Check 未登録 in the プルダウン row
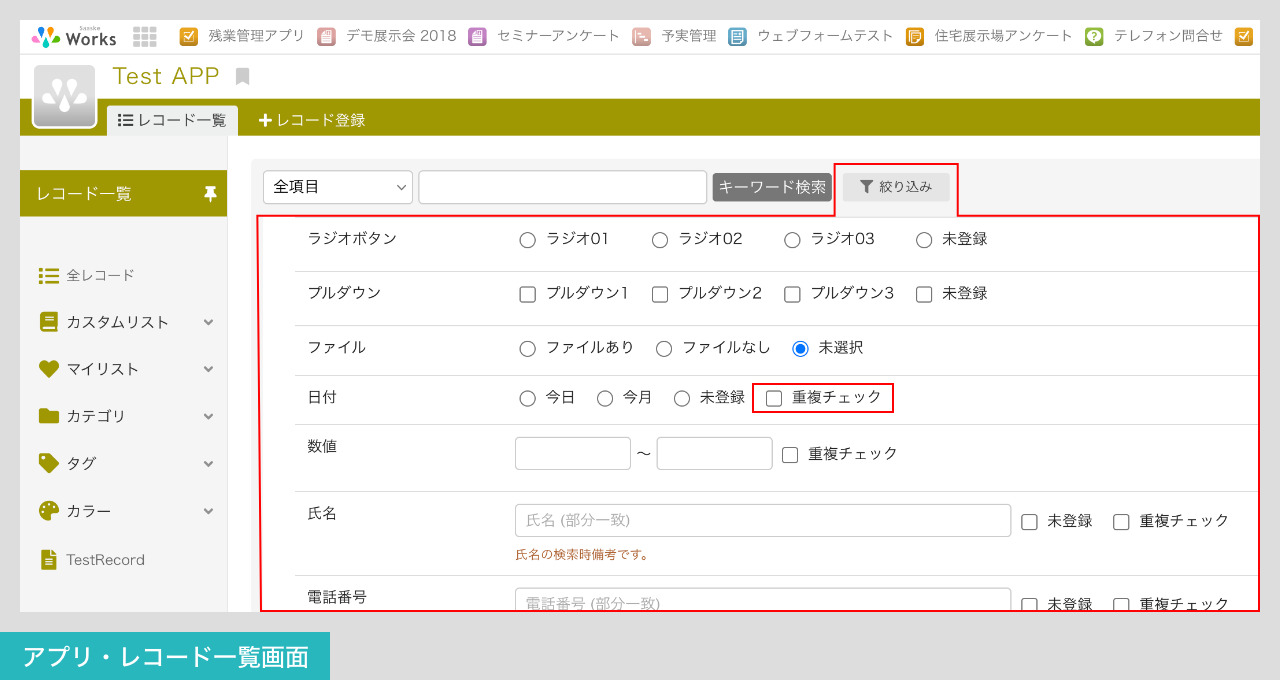 click(x=924, y=294)
